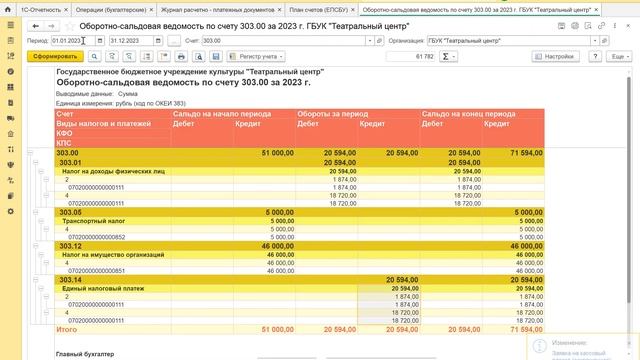Click the round icon in title header
This screenshot has width=640, height=360.
[575, 26]
